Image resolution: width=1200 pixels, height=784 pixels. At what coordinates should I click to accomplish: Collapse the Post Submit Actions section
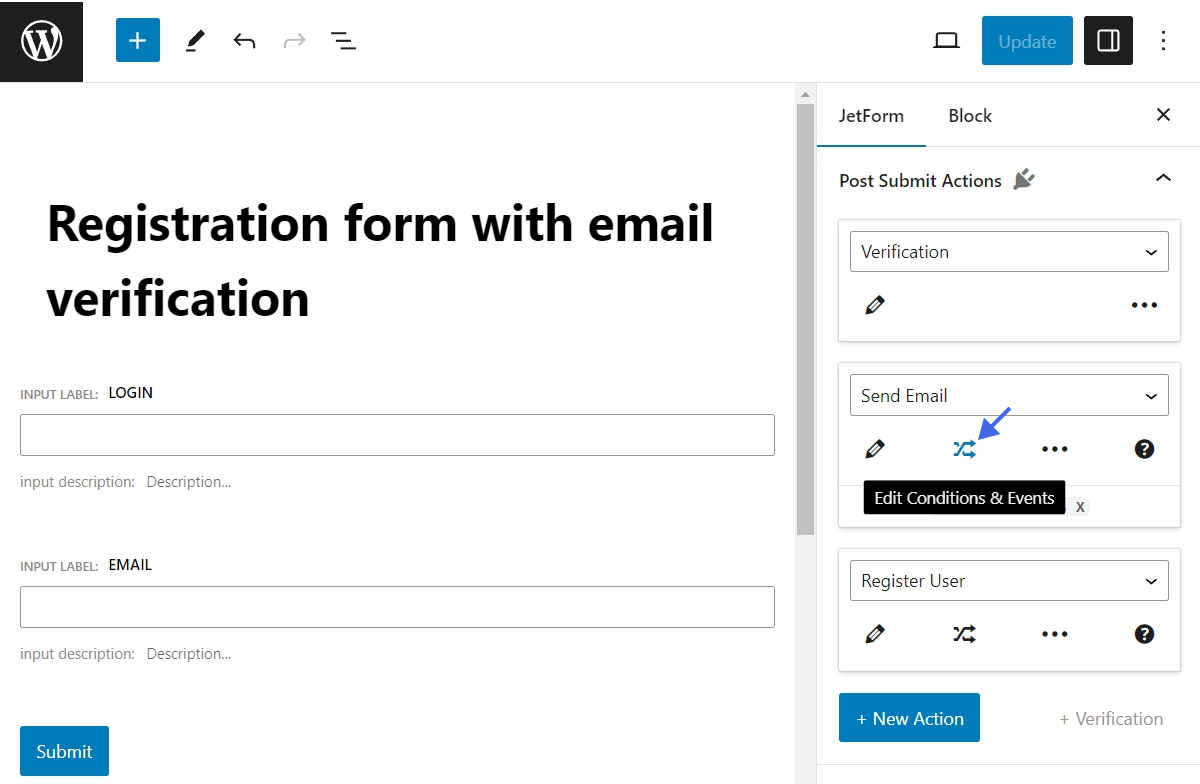pyautogui.click(x=1163, y=175)
